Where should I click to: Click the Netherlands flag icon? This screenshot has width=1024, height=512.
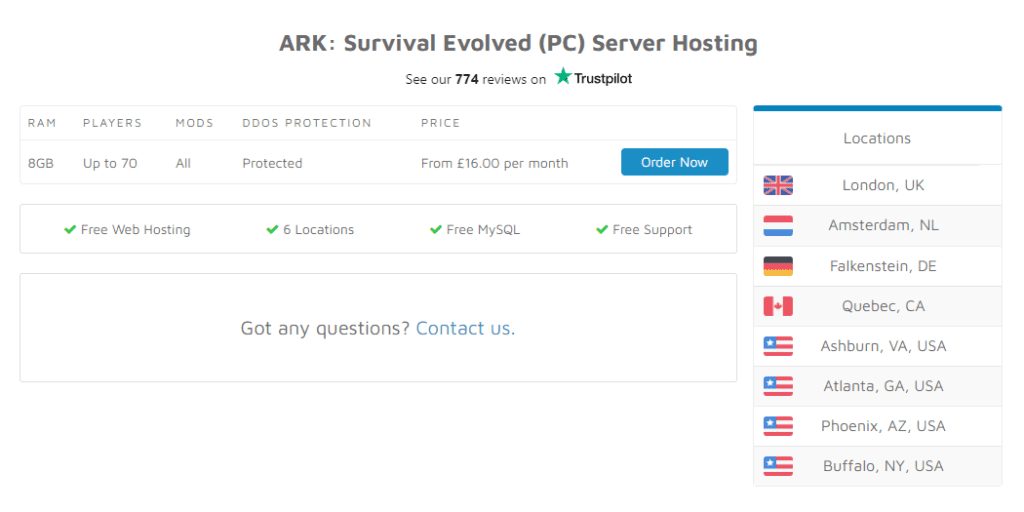click(x=777, y=226)
